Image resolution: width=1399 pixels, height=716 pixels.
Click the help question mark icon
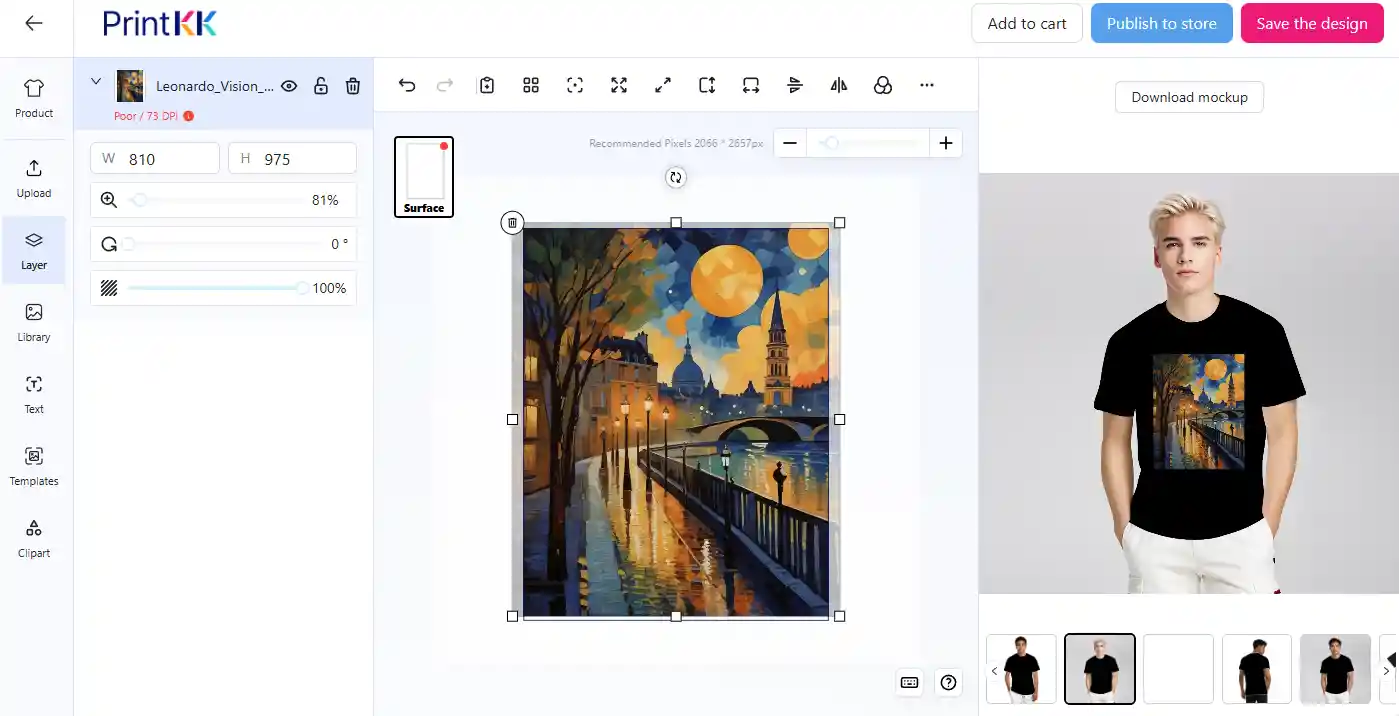[949, 682]
